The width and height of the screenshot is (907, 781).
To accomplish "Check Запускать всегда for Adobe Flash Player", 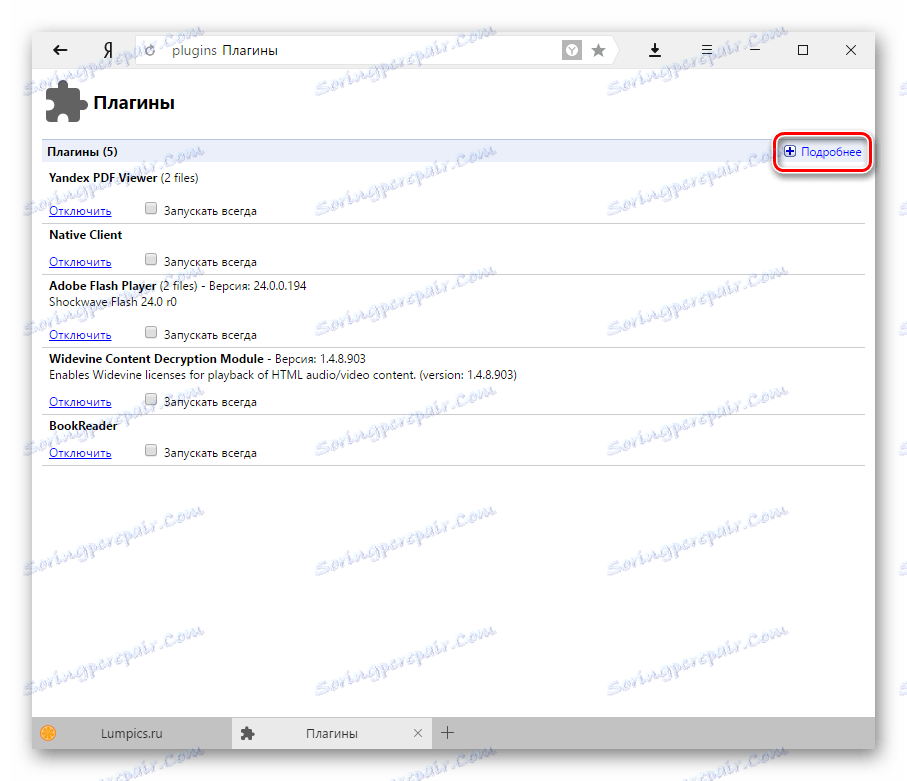I will pyautogui.click(x=151, y=331).
